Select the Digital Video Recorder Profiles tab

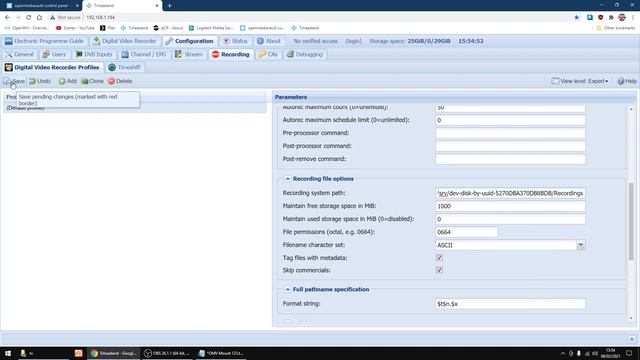[x=52, y=67]
